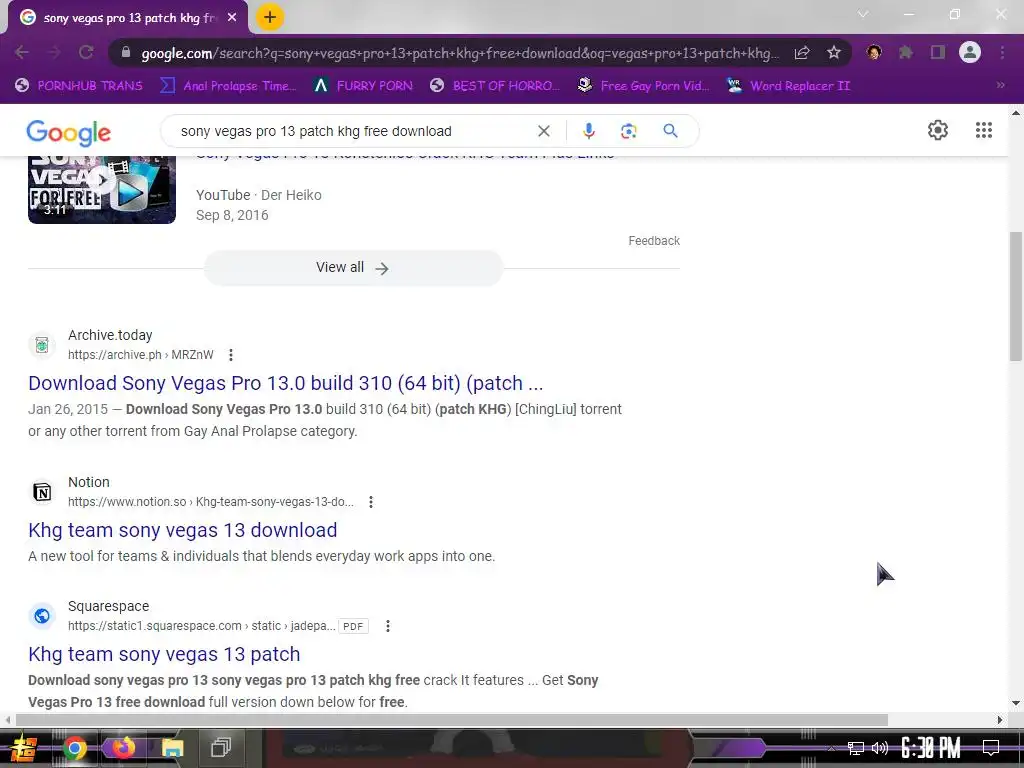Click the static1.squarespace.com result URL
1024x768 pixels.
[x=202, y=626]
